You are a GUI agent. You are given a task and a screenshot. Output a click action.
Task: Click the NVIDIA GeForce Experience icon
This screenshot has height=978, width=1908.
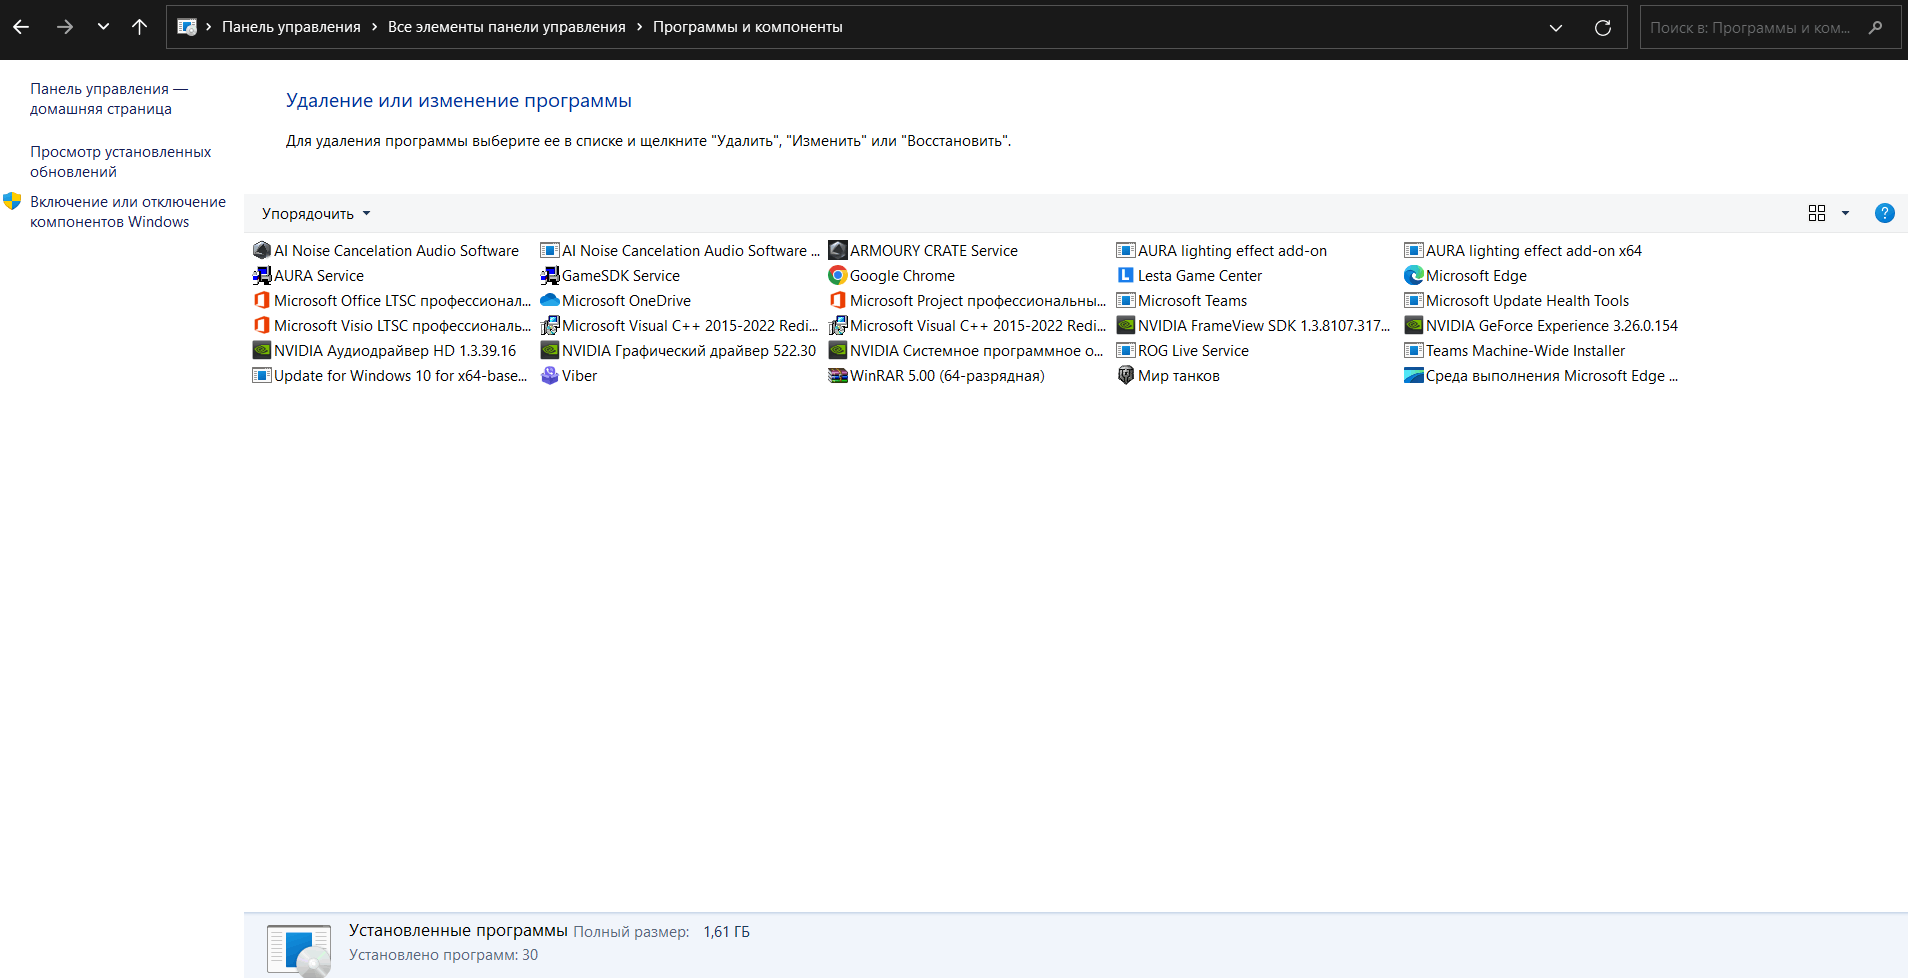click(1414, 326)
